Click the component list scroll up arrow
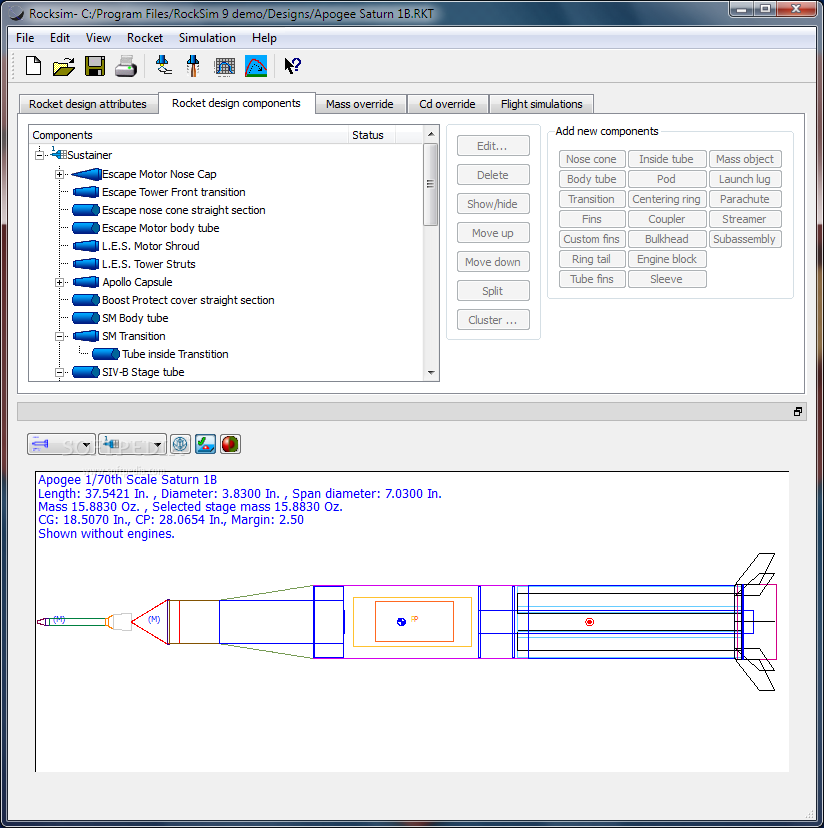The width and height of the screenshot is (824, 828). point(431,134)
